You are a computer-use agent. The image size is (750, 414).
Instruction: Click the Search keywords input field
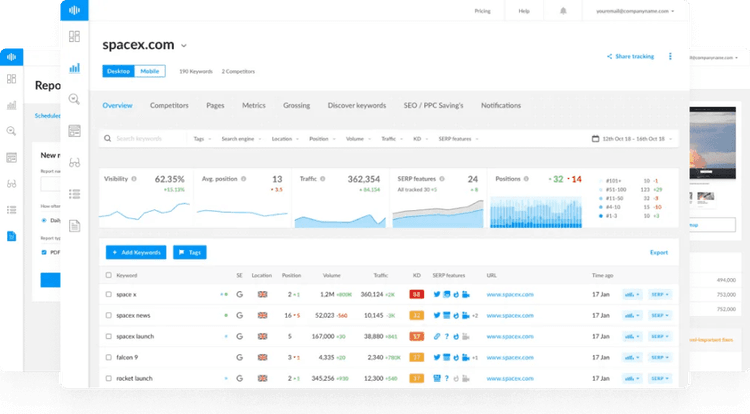click(145, 139)
